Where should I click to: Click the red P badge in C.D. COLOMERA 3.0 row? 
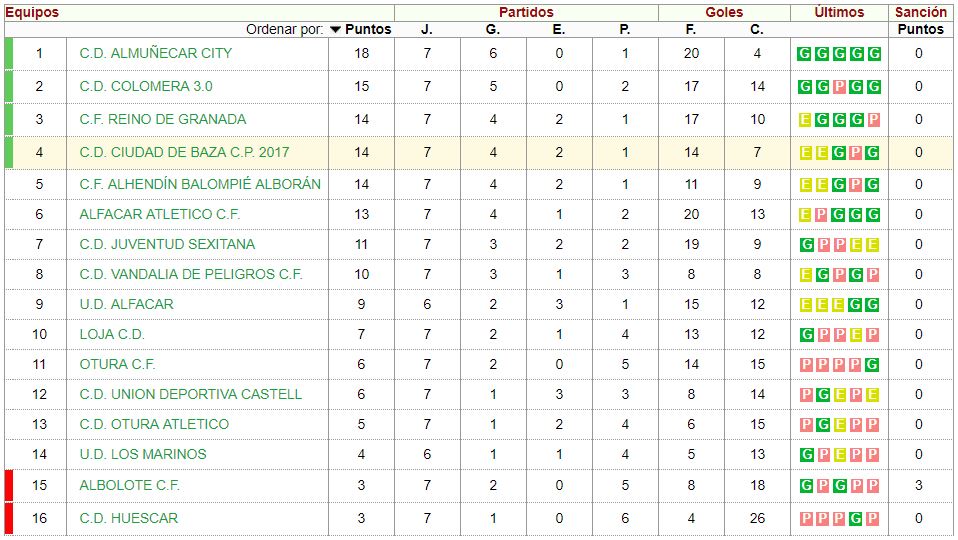tap(839, 87)
